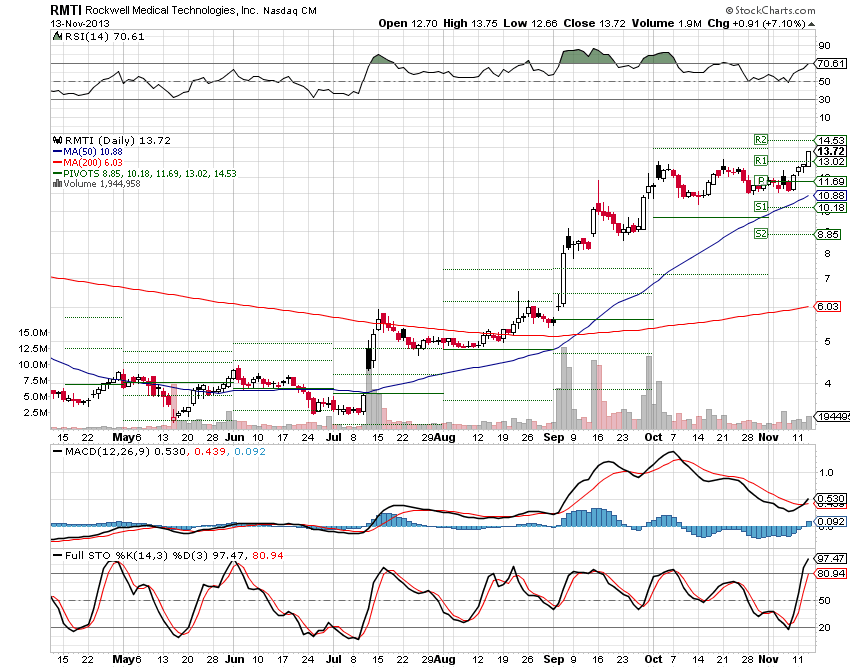850x668 pixels.
Task: Click the 90 level on the RSI axis
Action: (x=824, y=46)
